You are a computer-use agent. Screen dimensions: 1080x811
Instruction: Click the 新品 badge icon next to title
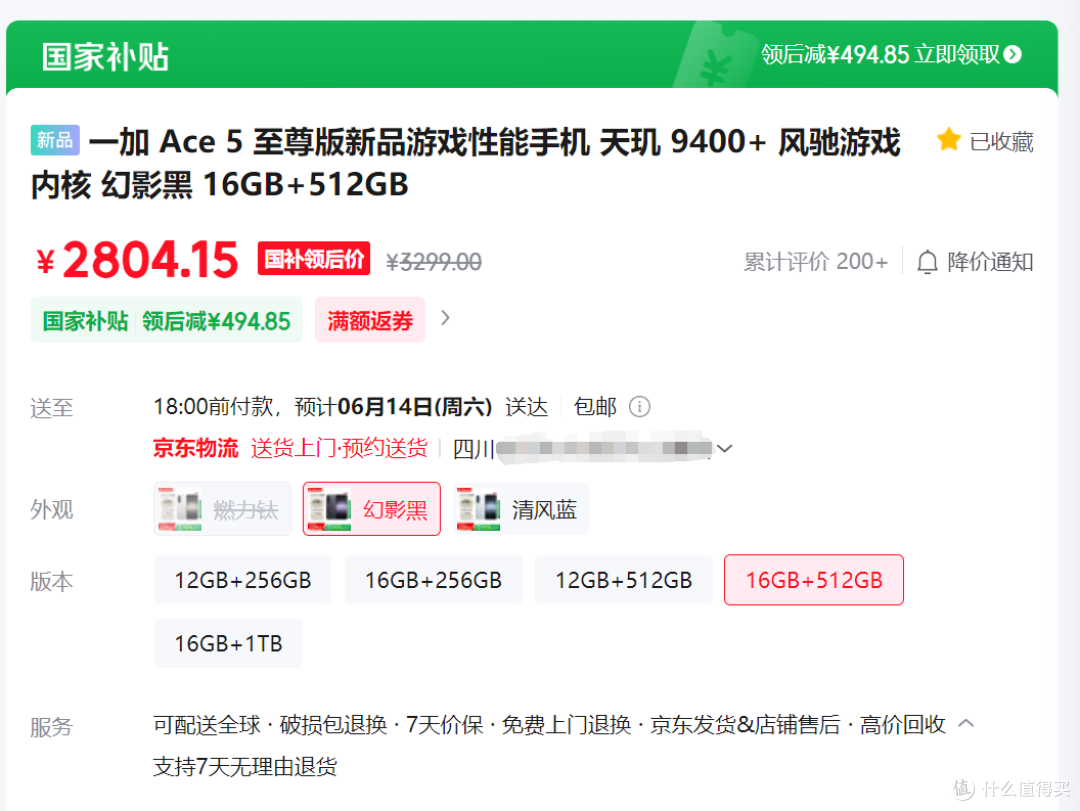(x=55, y=140)
